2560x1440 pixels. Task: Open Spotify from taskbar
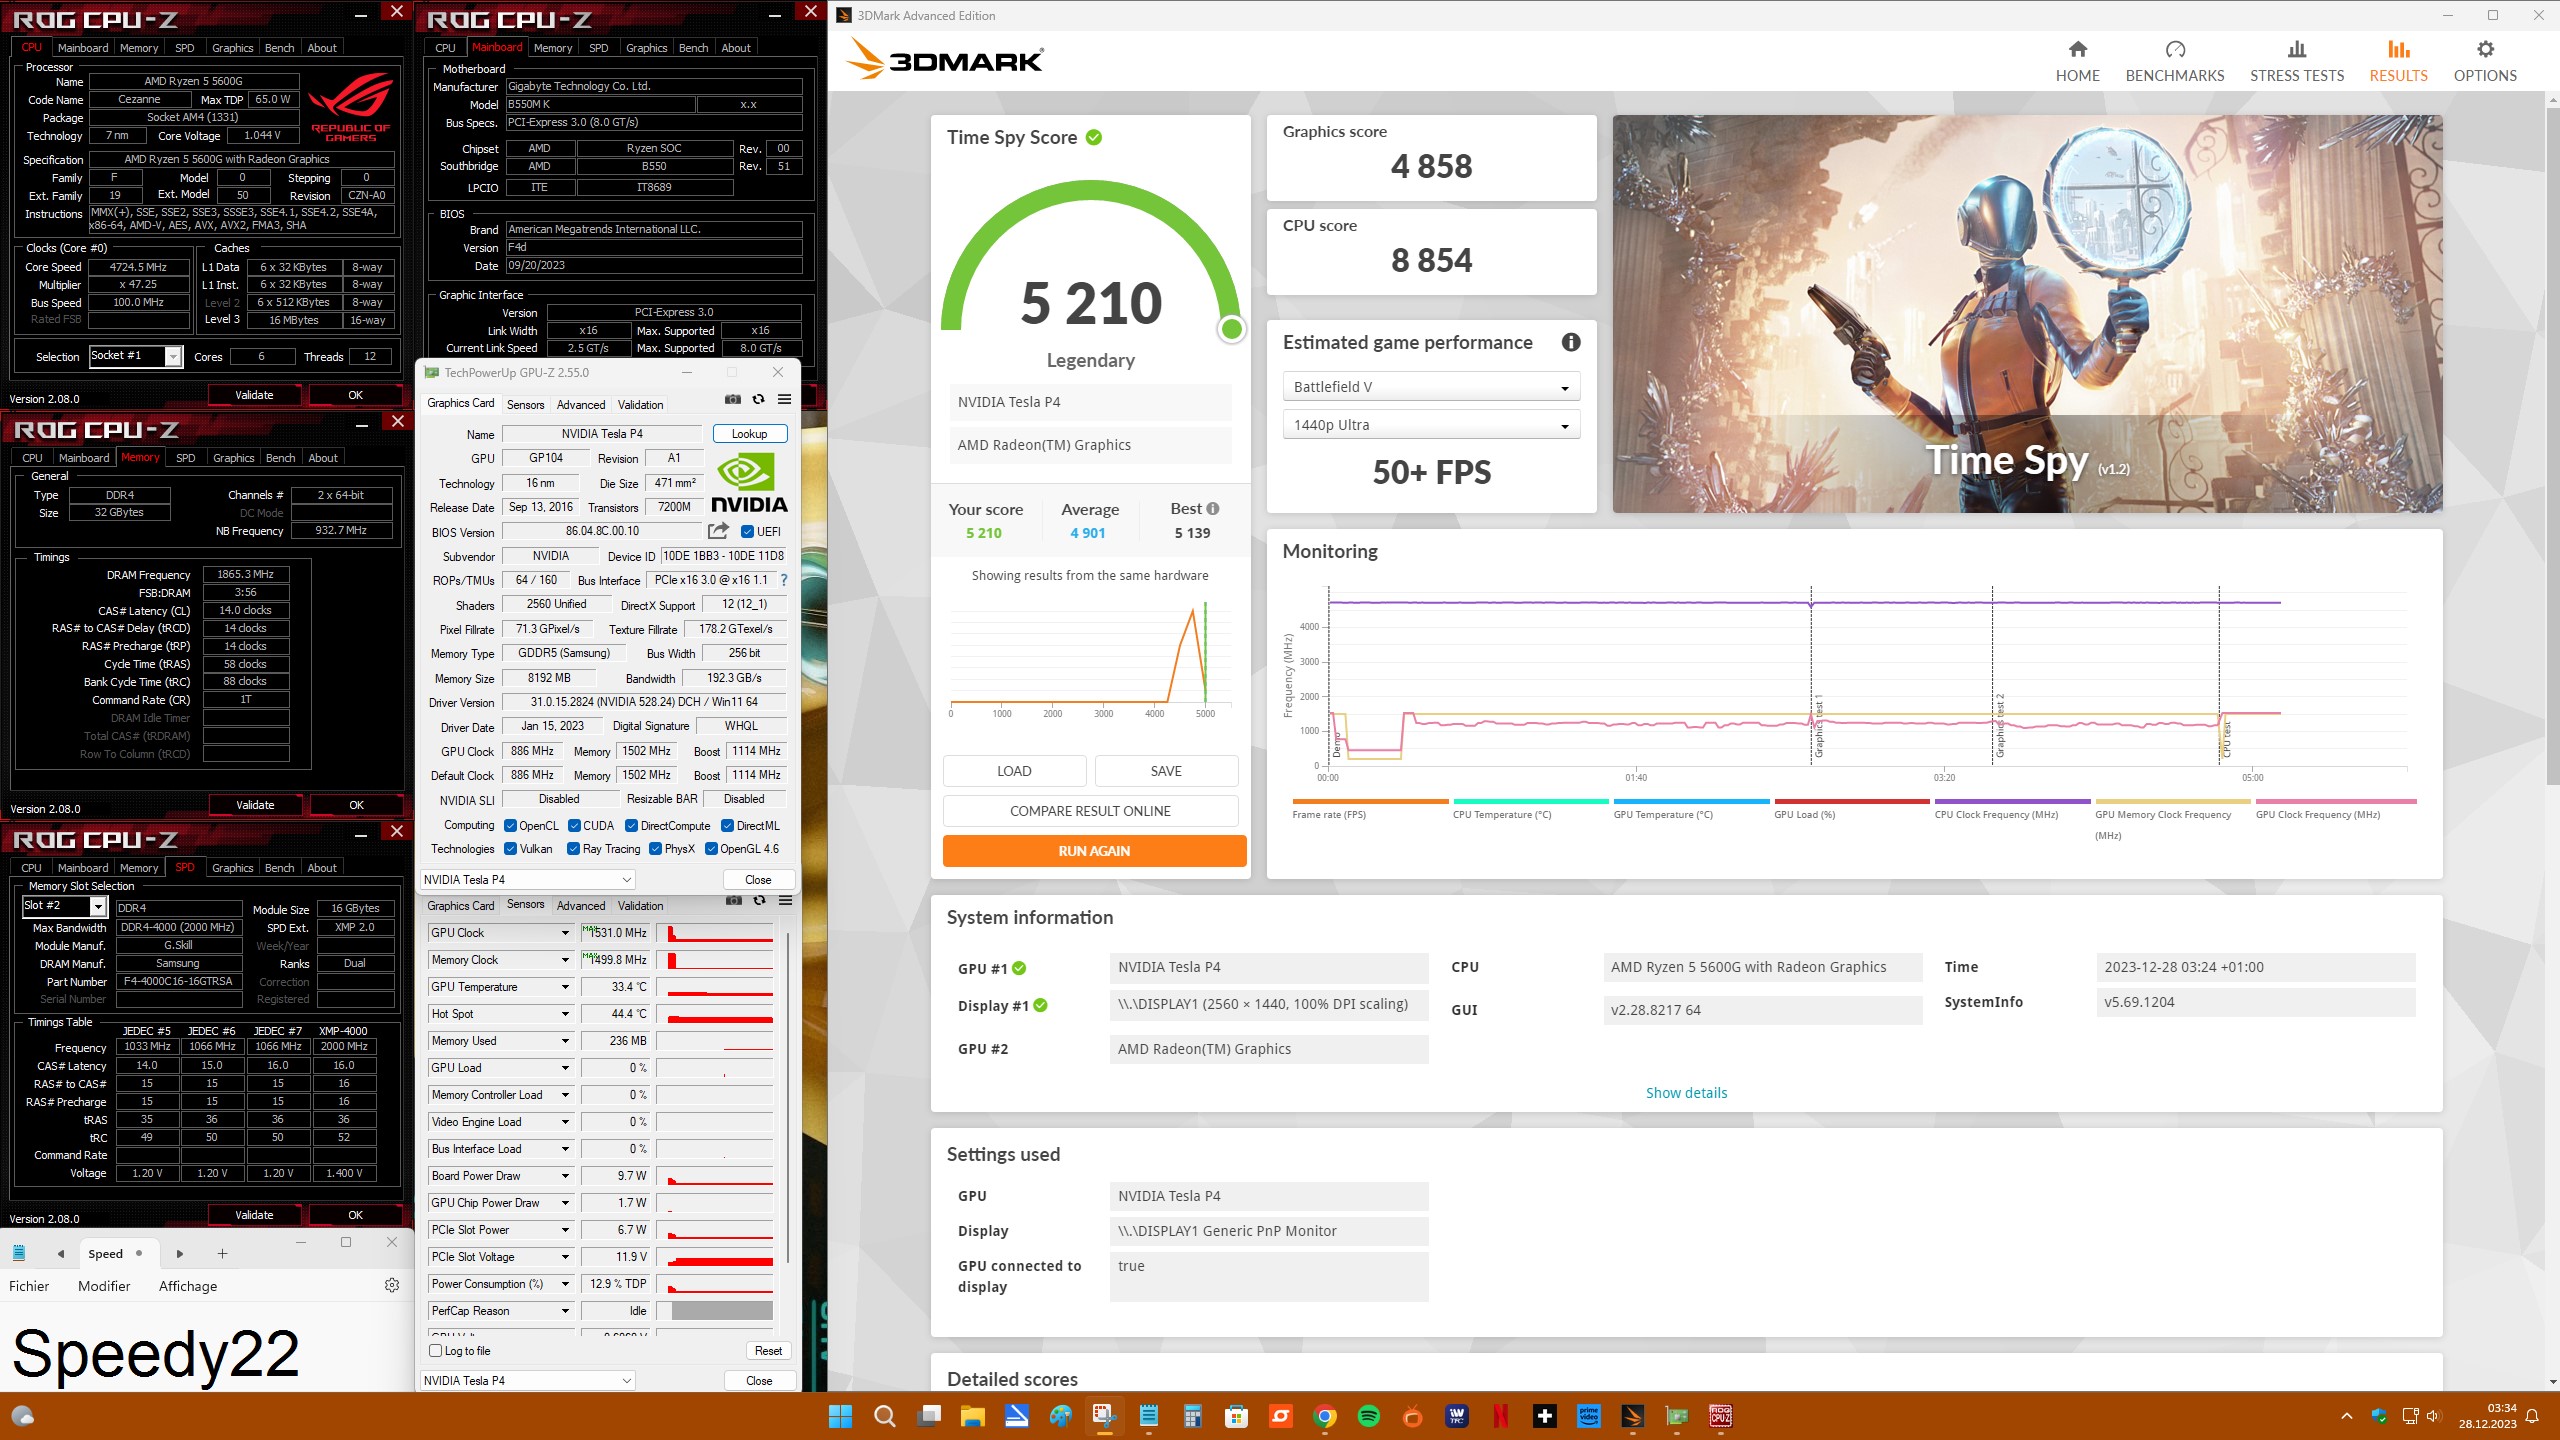coord(1369,1416)
